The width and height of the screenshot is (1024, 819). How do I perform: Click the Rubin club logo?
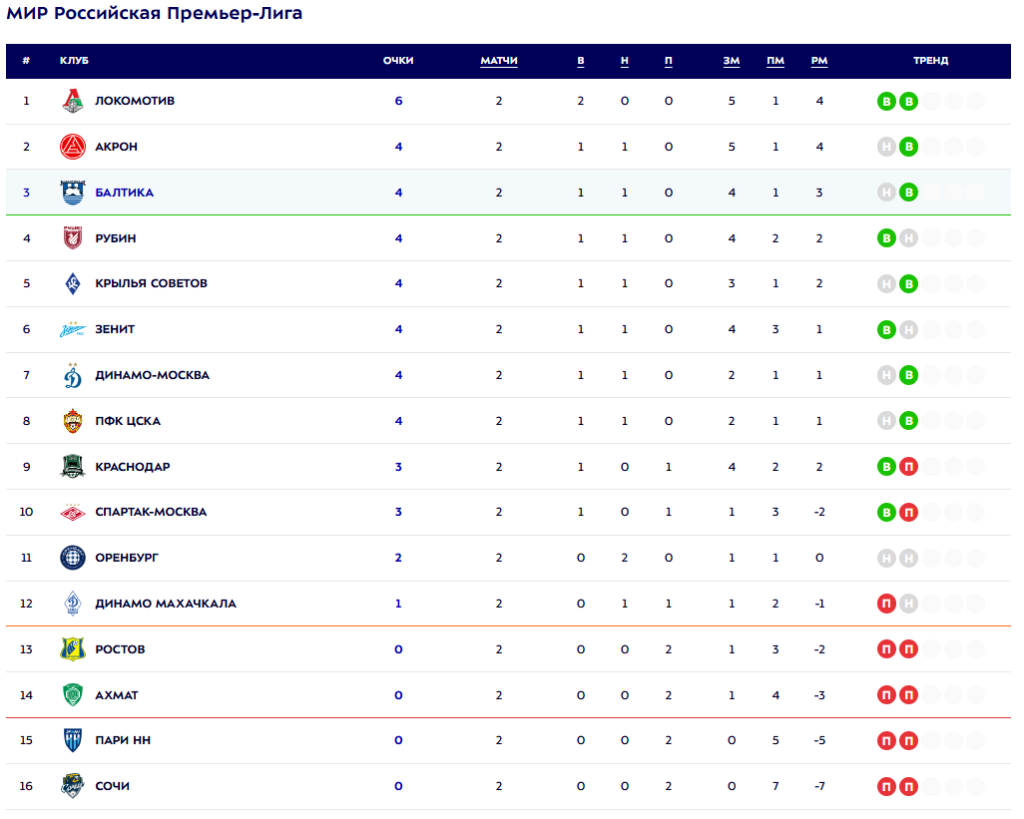tap(72, 238)
